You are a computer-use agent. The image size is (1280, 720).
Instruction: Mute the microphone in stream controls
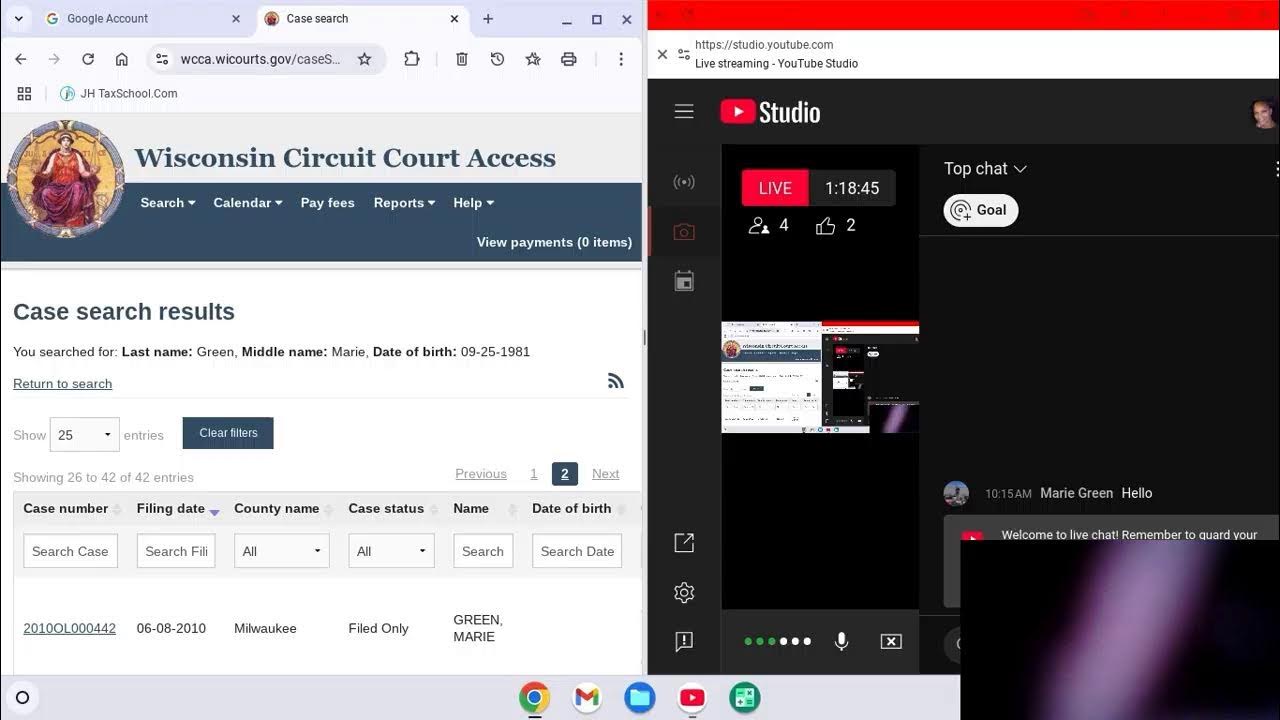(842, 642)
